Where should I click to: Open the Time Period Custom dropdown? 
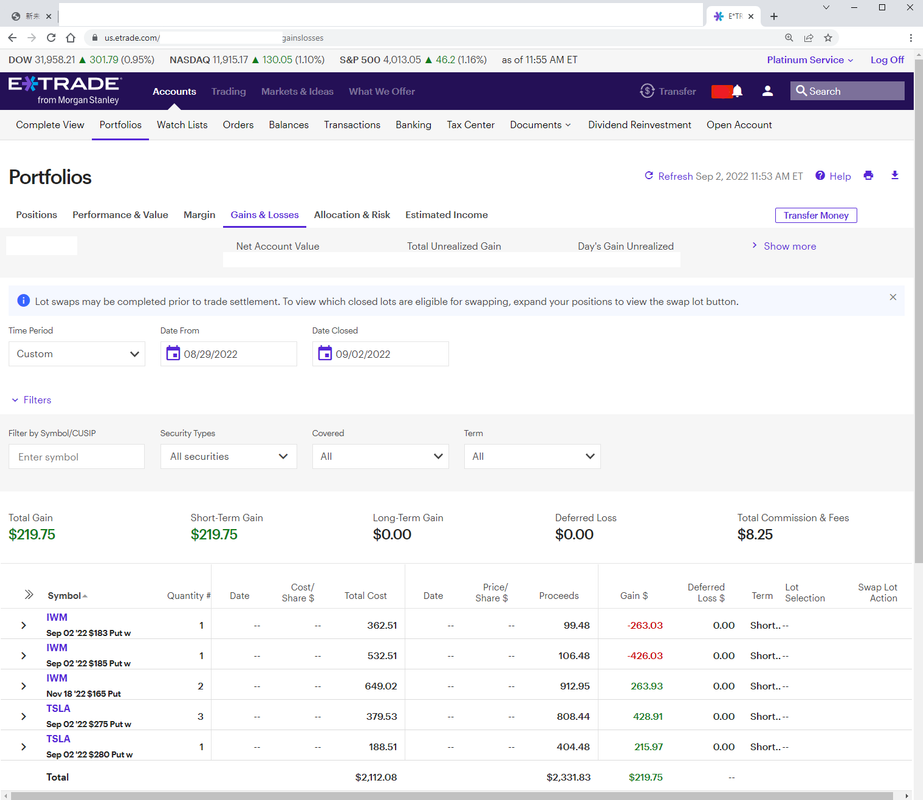[x=77, y=354]
